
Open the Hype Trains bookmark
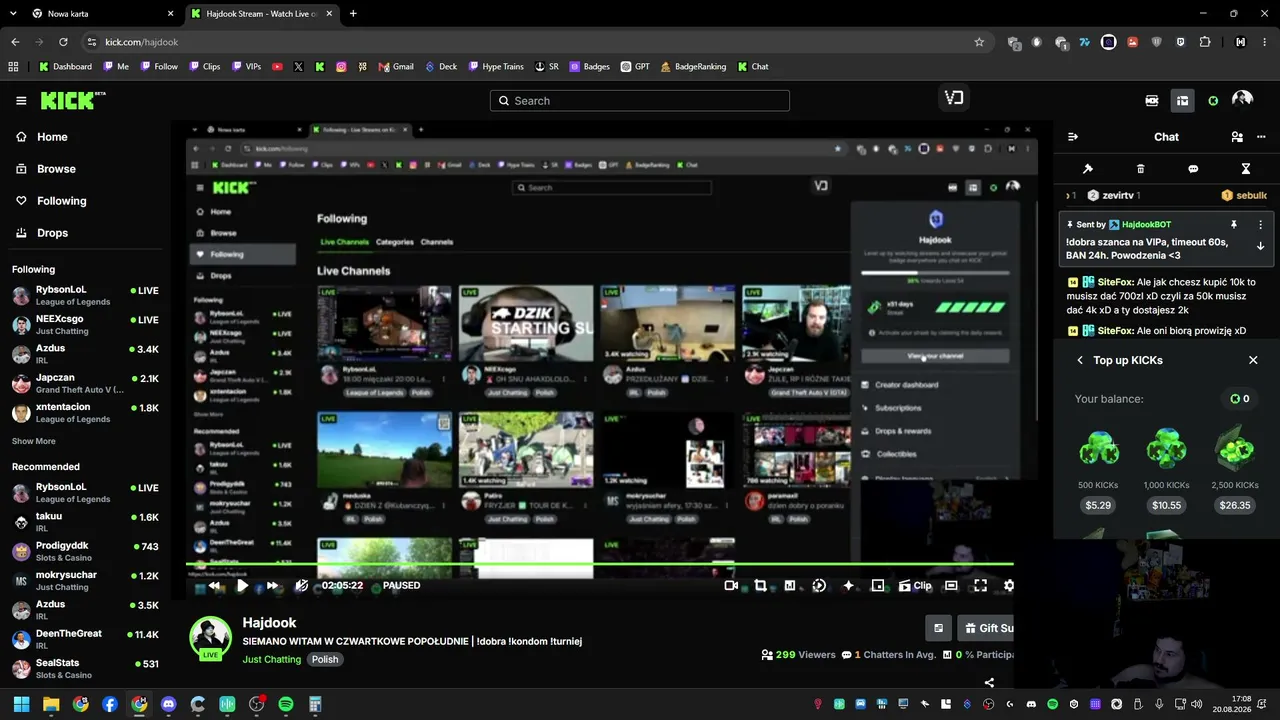coord(495,67)
